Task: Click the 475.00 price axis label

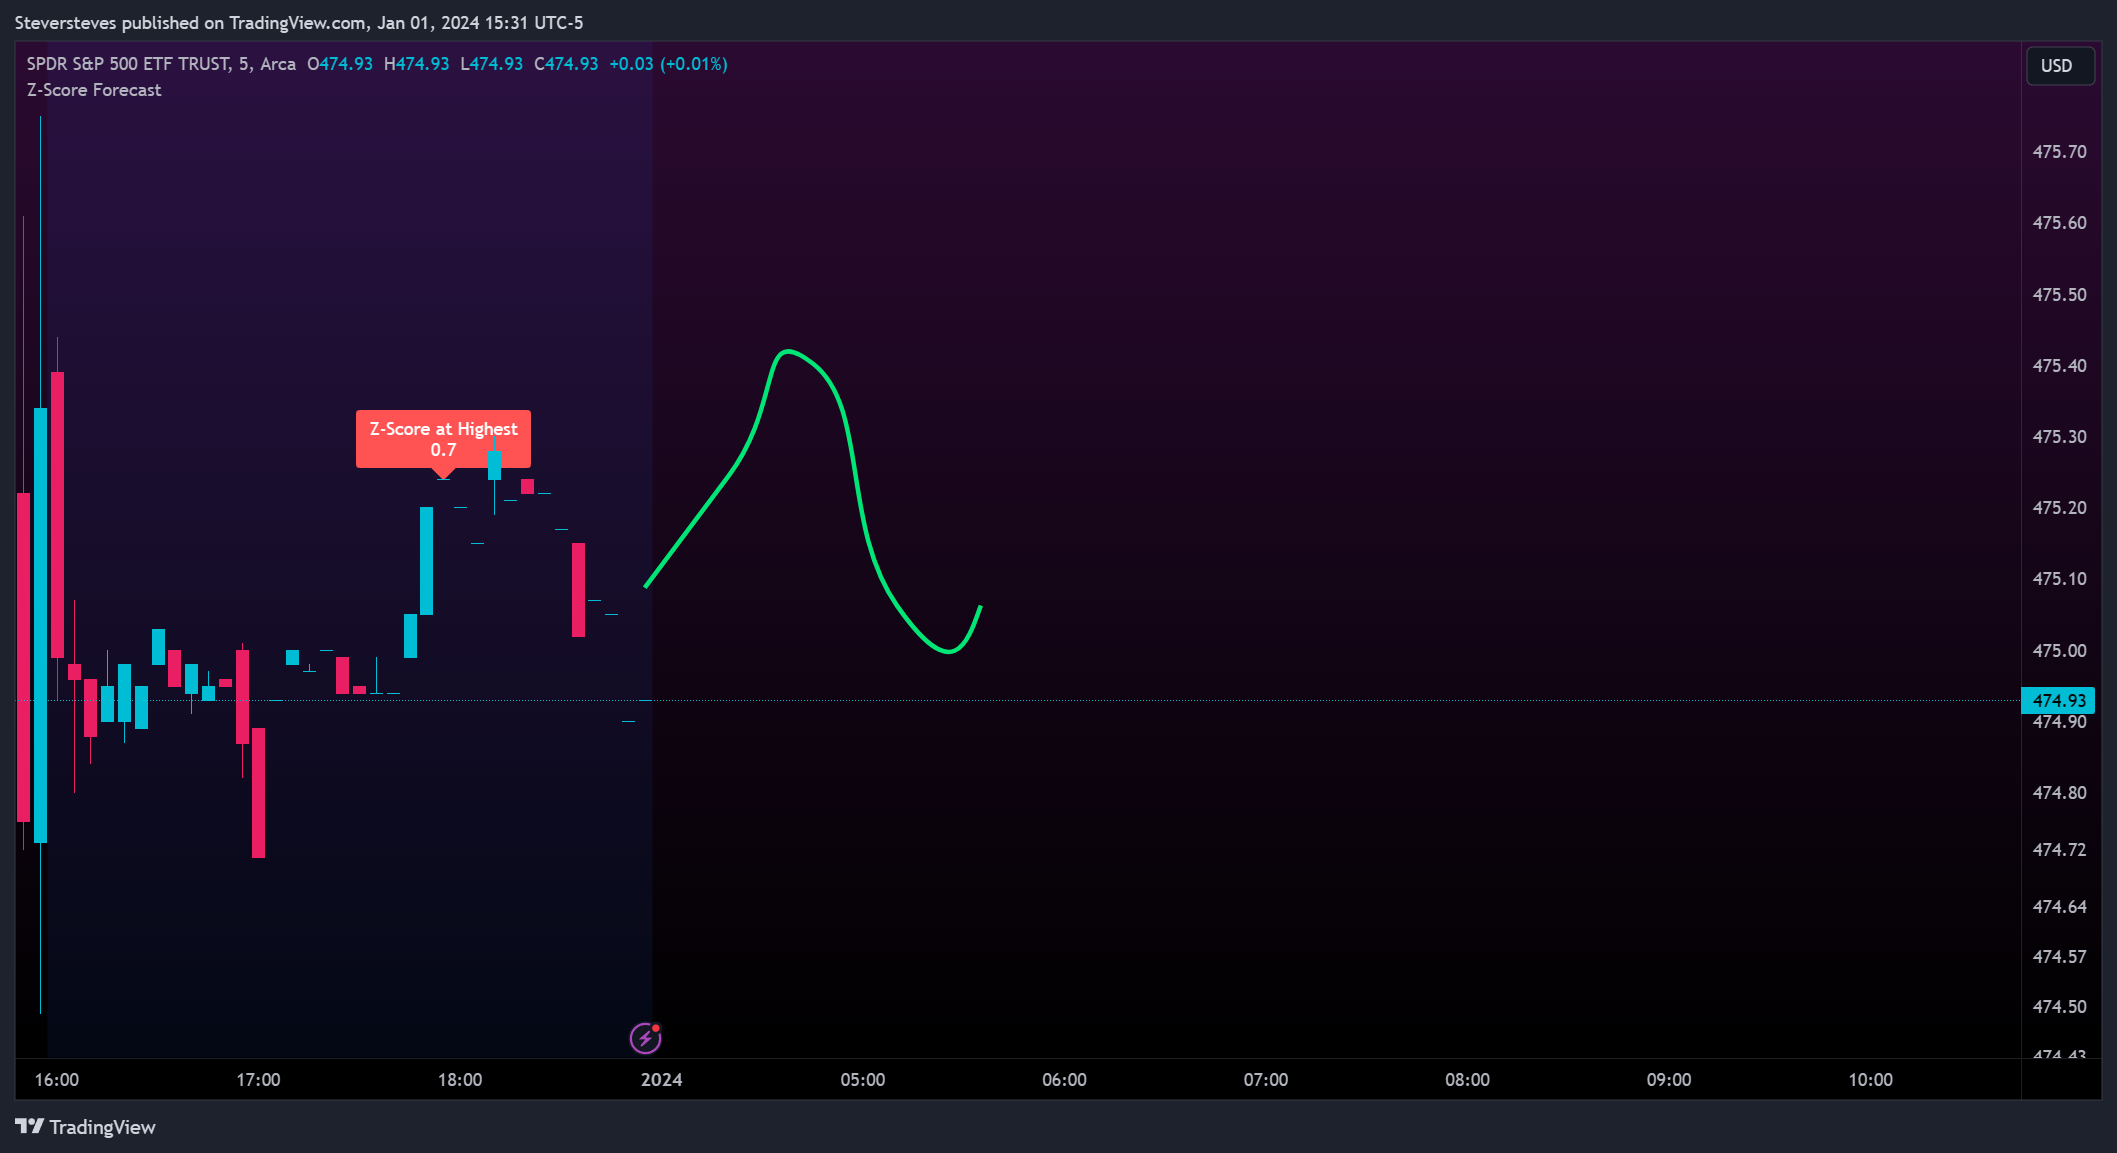Action: point(2060,651)
